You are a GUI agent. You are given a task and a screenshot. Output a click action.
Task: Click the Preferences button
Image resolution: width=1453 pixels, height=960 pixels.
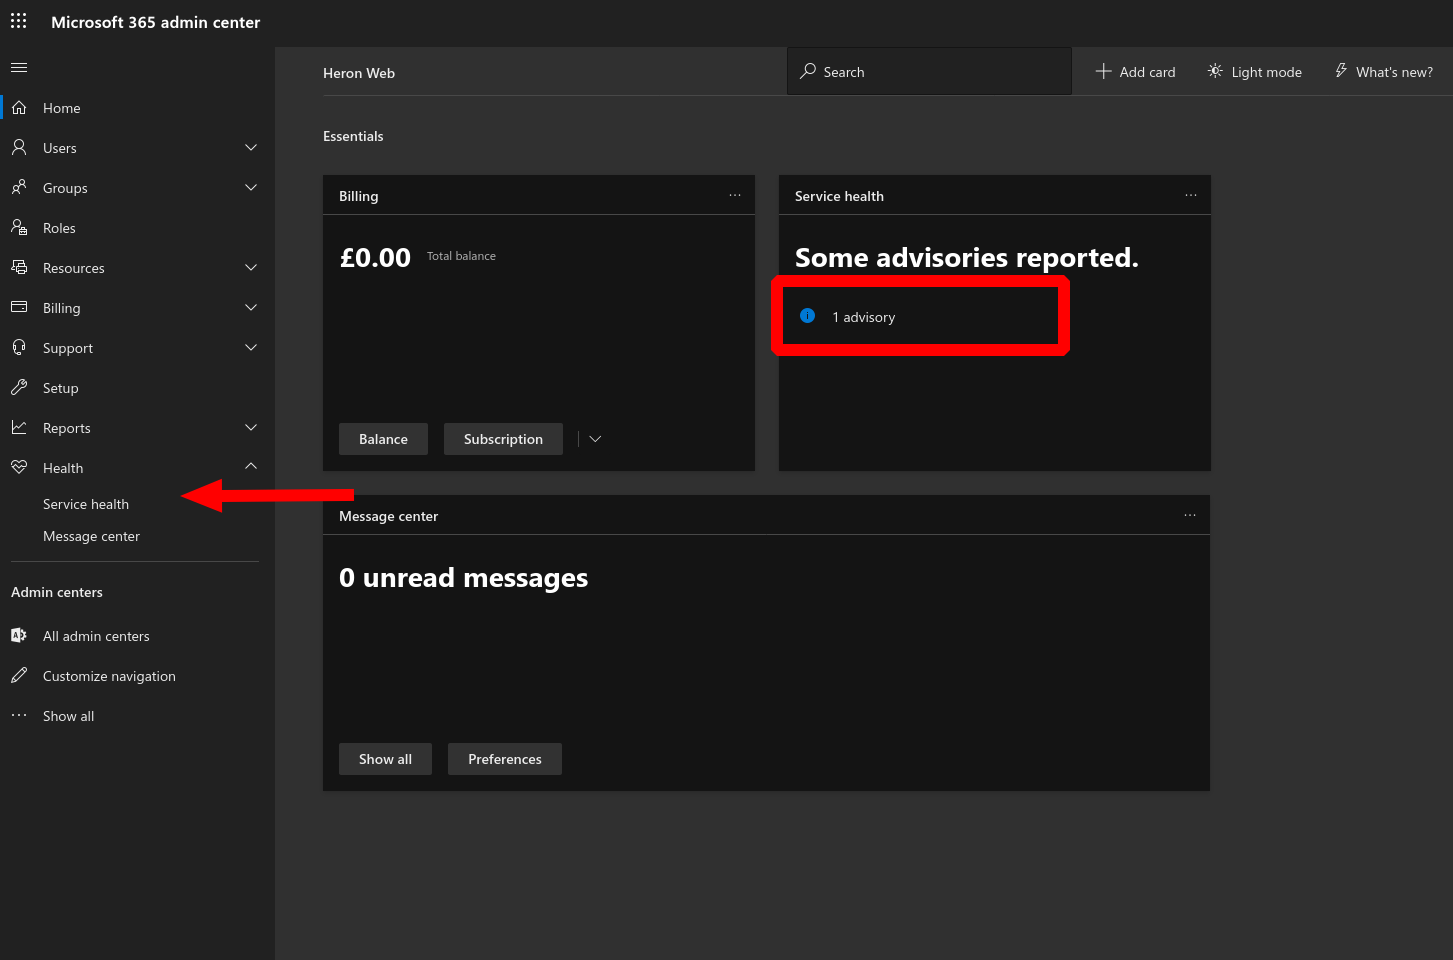pyautogui.click(x=505, y=759)
